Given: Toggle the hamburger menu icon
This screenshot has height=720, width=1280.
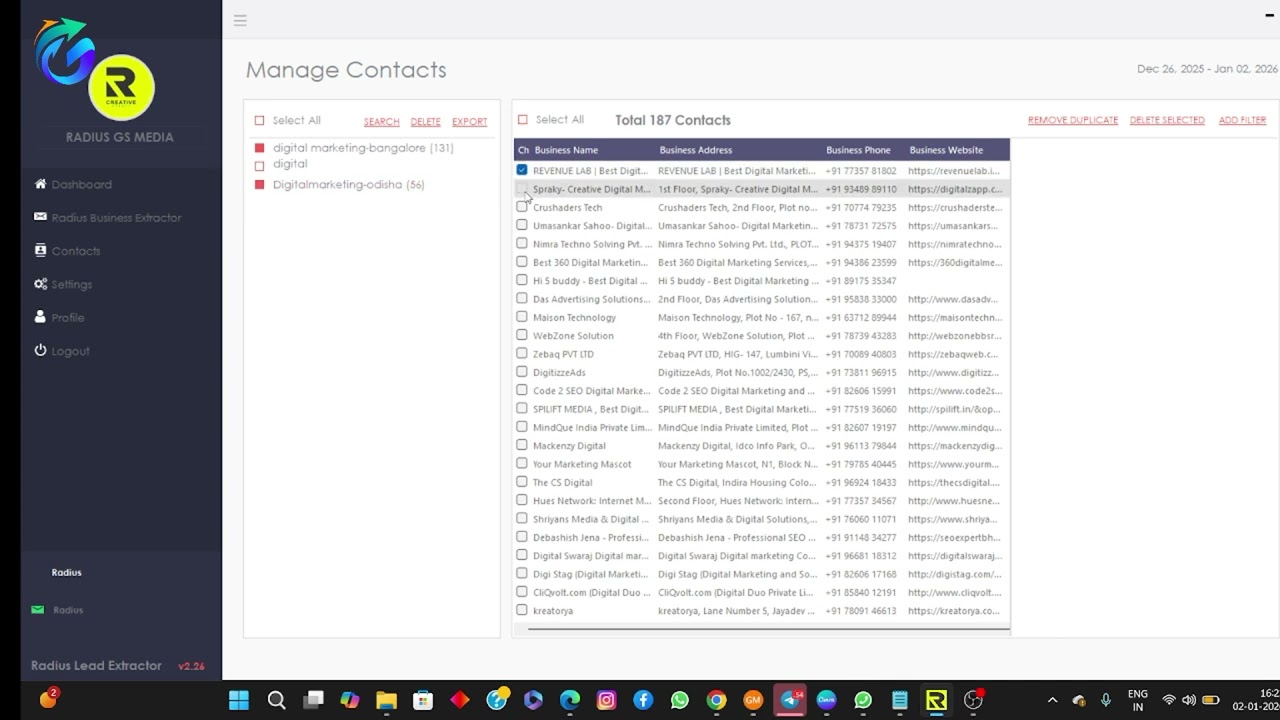Looking at the screenshot, I should click(240, 20).
